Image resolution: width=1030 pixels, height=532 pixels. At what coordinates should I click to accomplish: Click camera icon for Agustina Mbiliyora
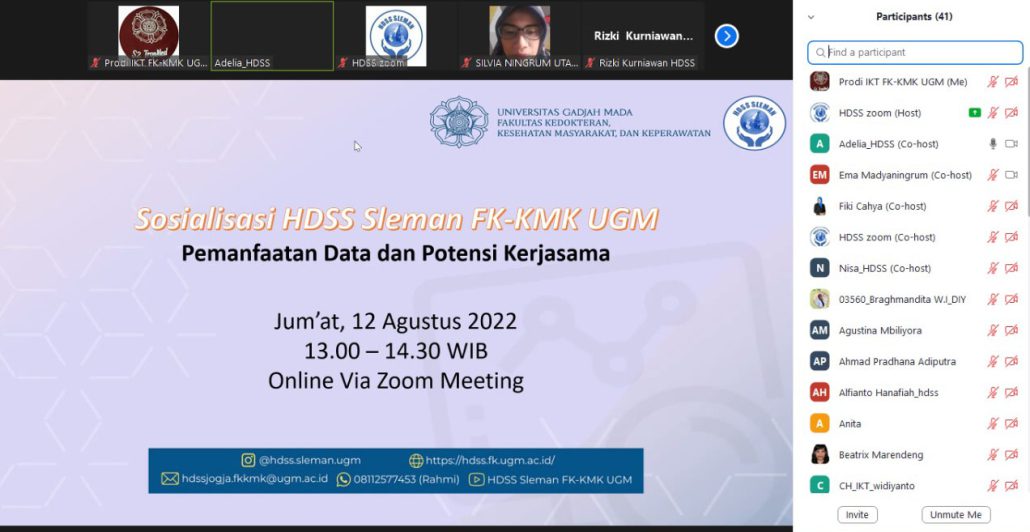pyautogui.click(x=1011, y=330)
